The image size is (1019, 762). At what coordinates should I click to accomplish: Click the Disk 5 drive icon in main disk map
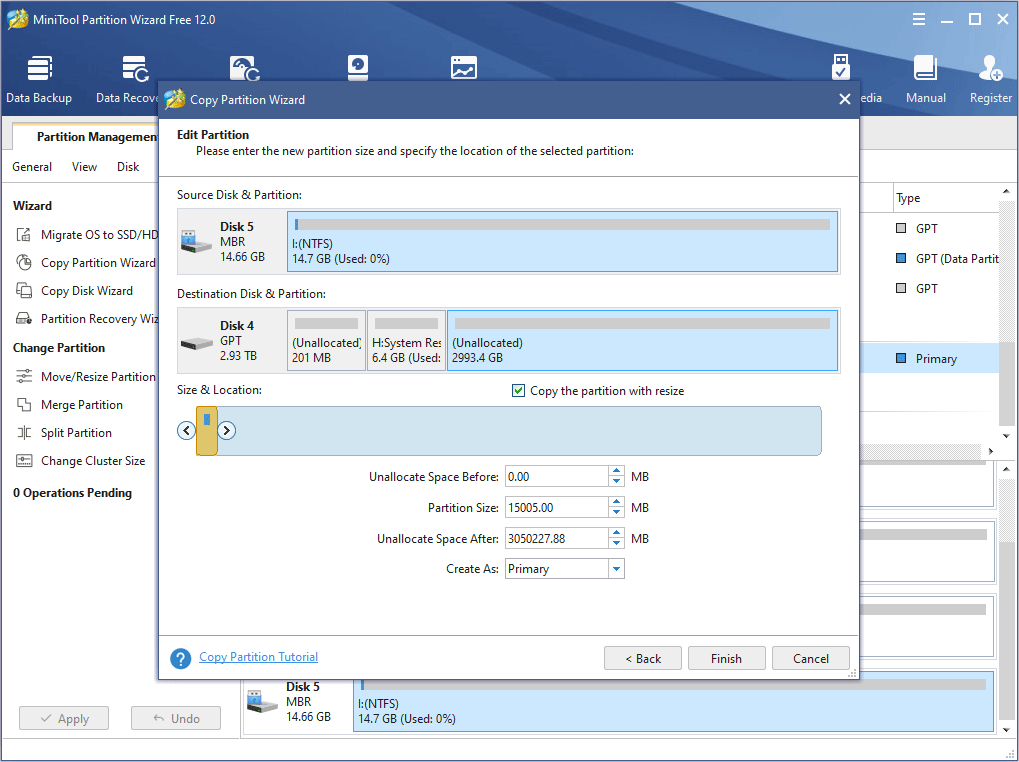263,702
